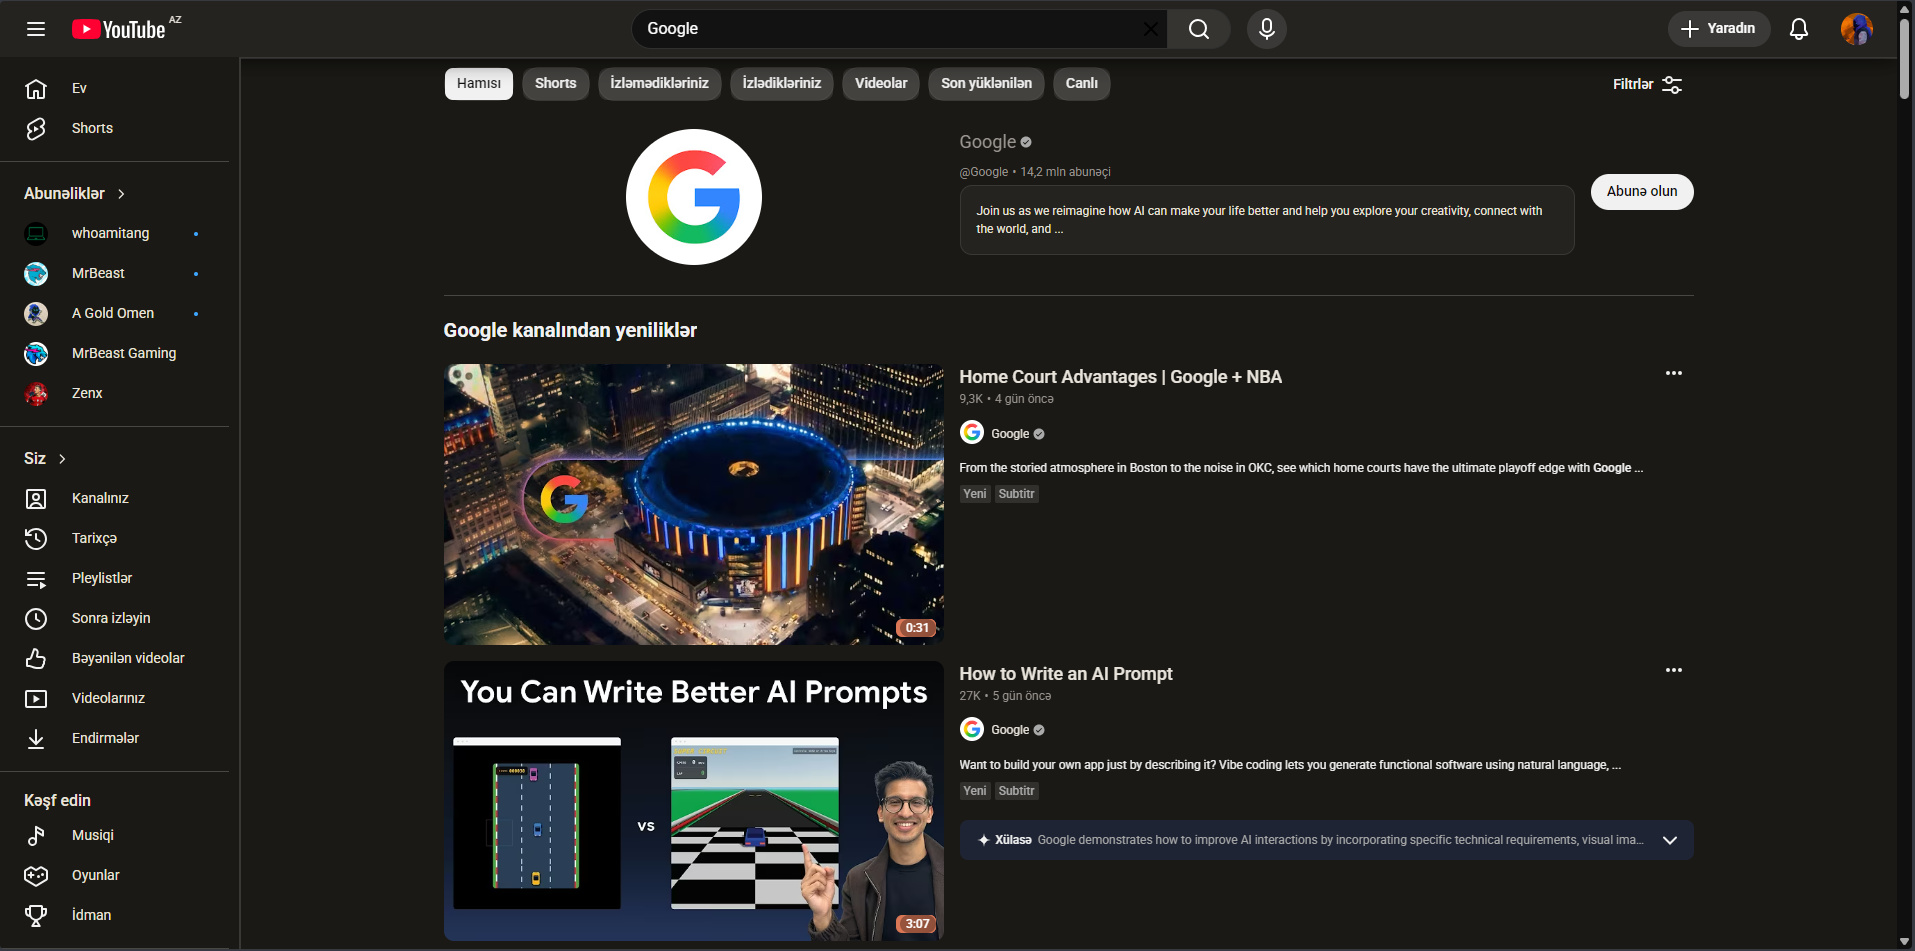Play the Home Court Advantages thumbnail
This screenshot has height=951, width=1915.
click(x=694, y=504)
